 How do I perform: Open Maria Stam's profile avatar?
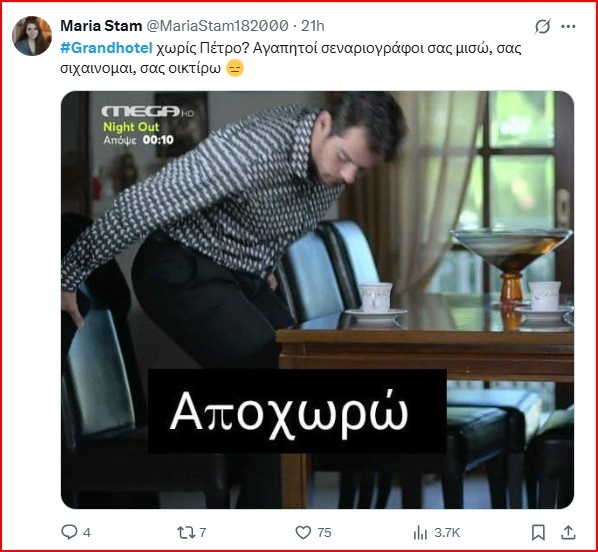pyautogui.click(x=32, y=36)
